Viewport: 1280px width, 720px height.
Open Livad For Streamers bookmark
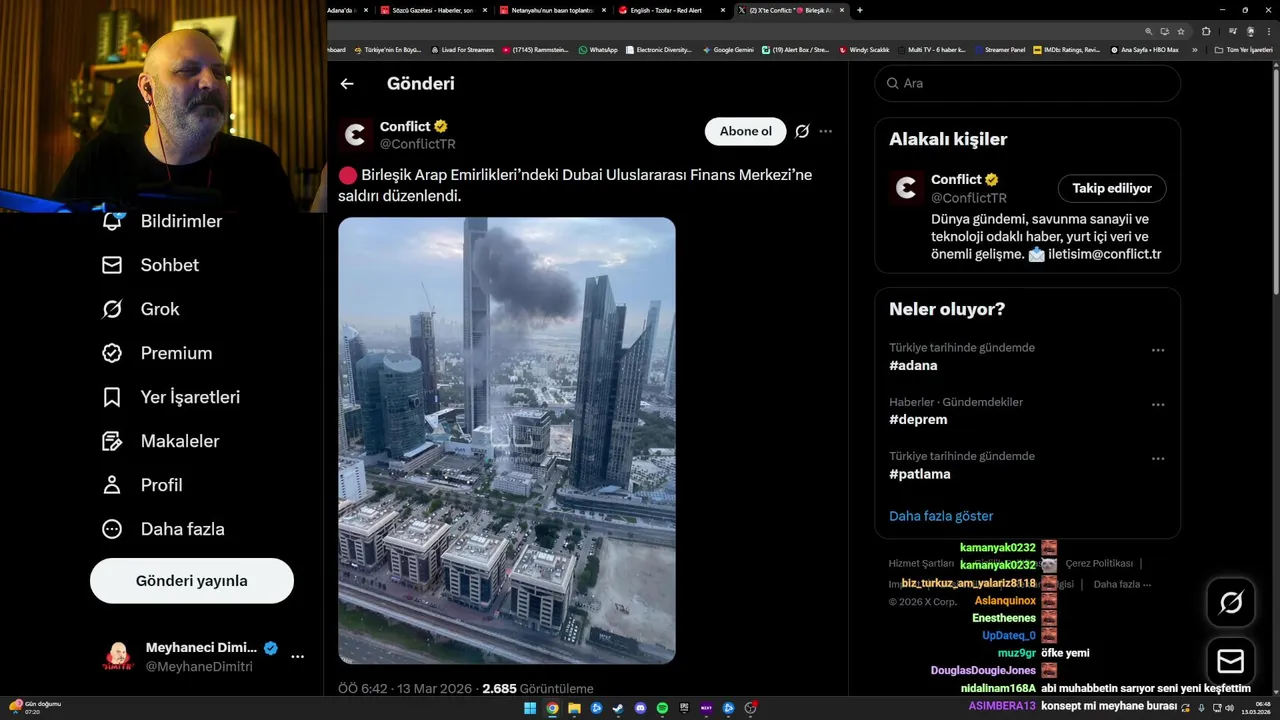[462, 50]
